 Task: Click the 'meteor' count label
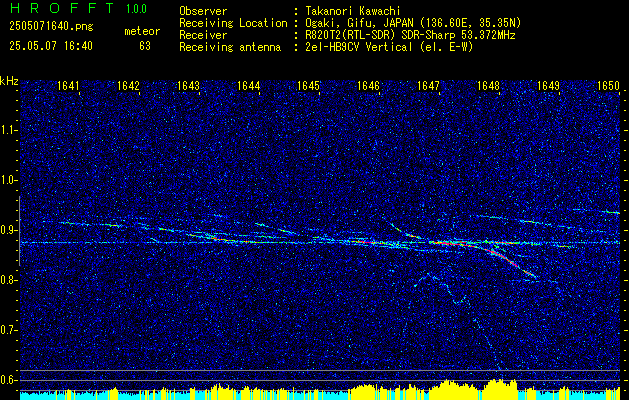point(142,31)
